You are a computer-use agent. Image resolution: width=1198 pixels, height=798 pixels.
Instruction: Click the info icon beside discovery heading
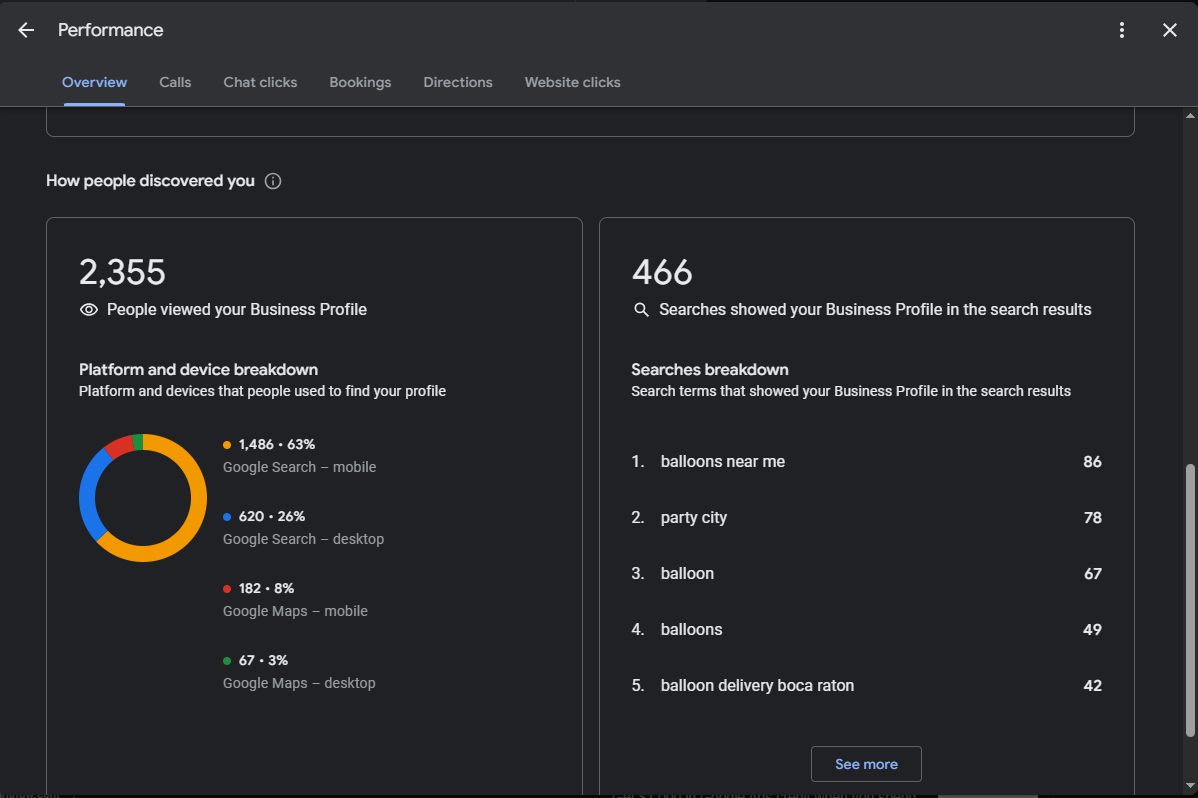click(x=273, y=181)
